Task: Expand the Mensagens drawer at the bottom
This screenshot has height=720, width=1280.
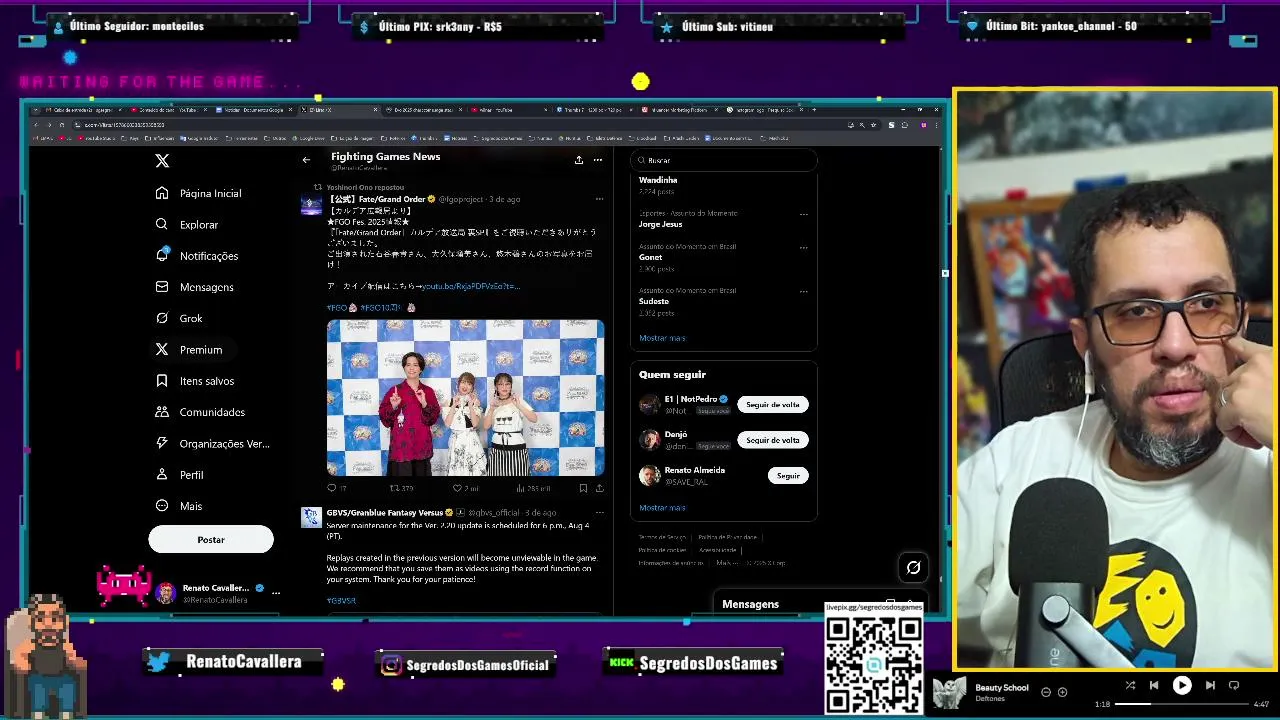Action: click(820, 604)
